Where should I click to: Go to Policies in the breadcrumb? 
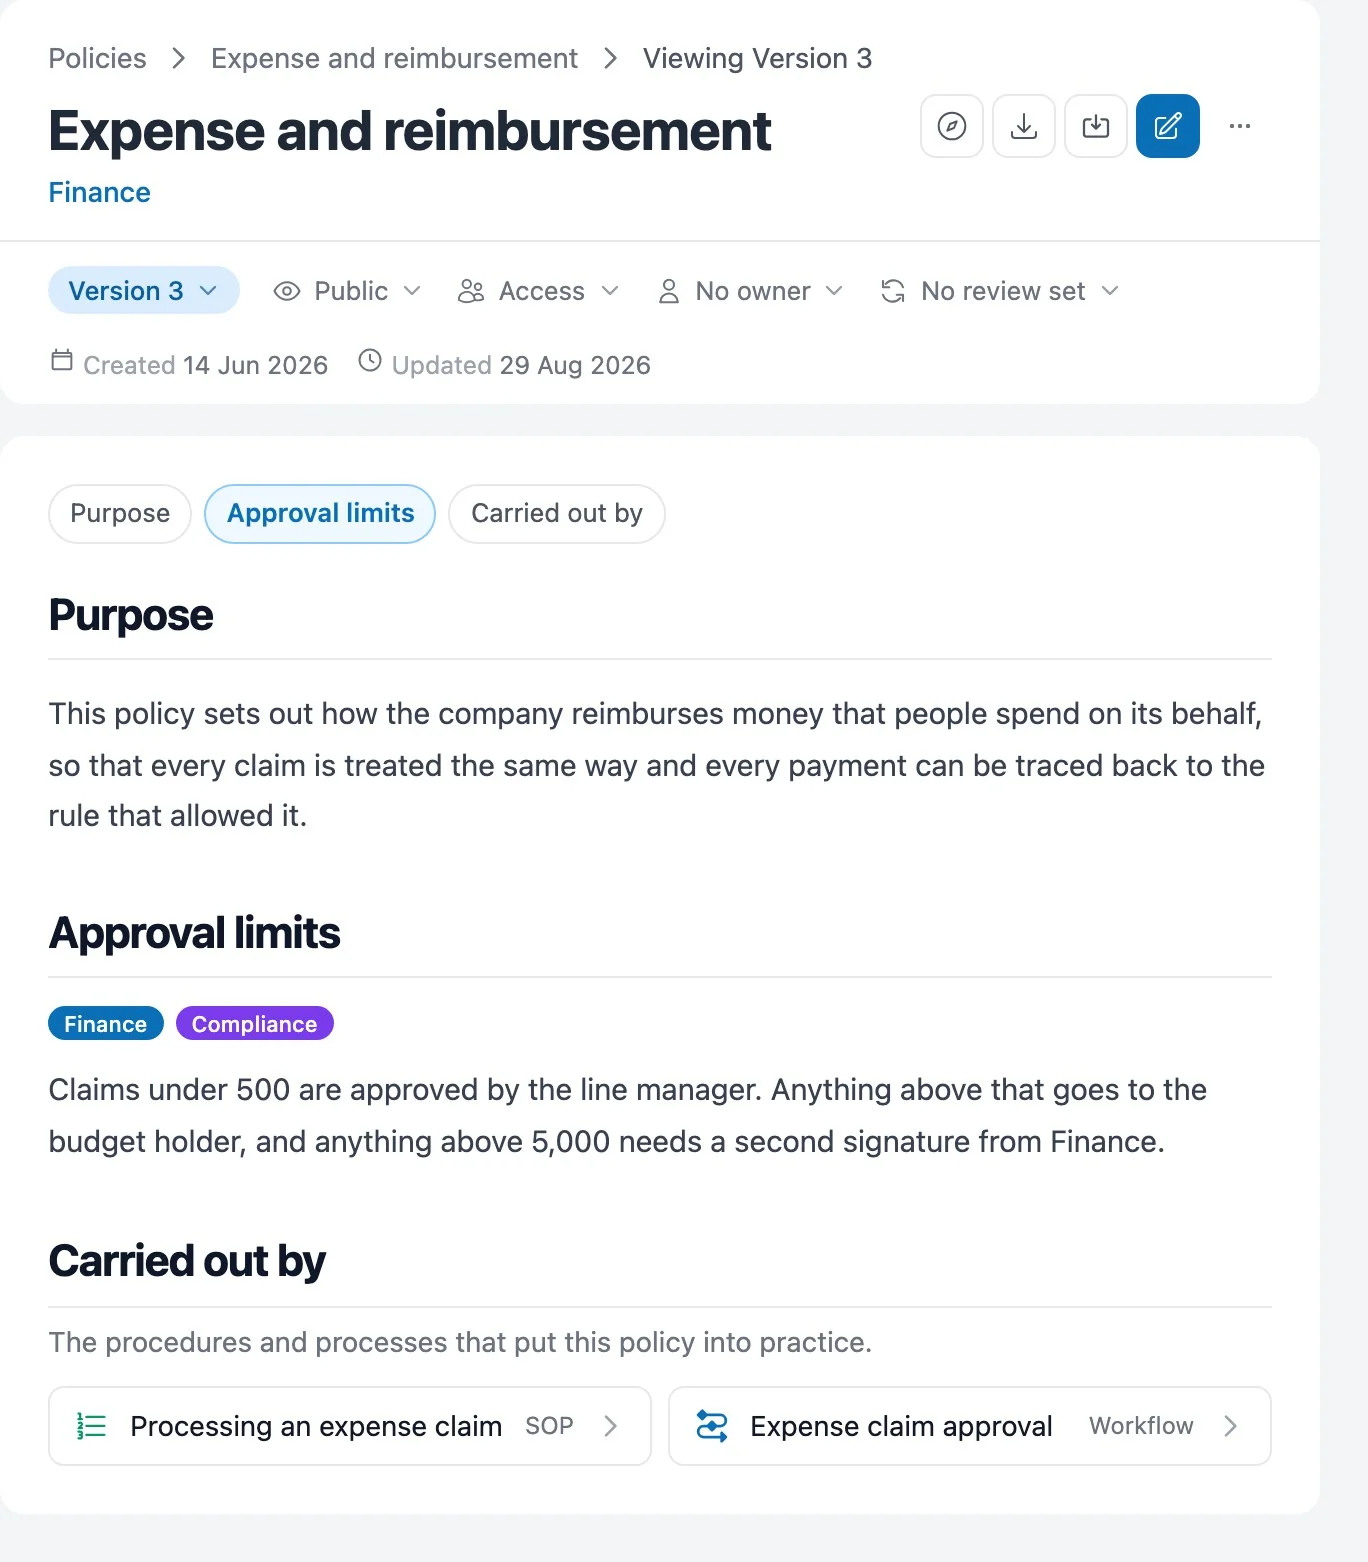(x=97, y=58)
